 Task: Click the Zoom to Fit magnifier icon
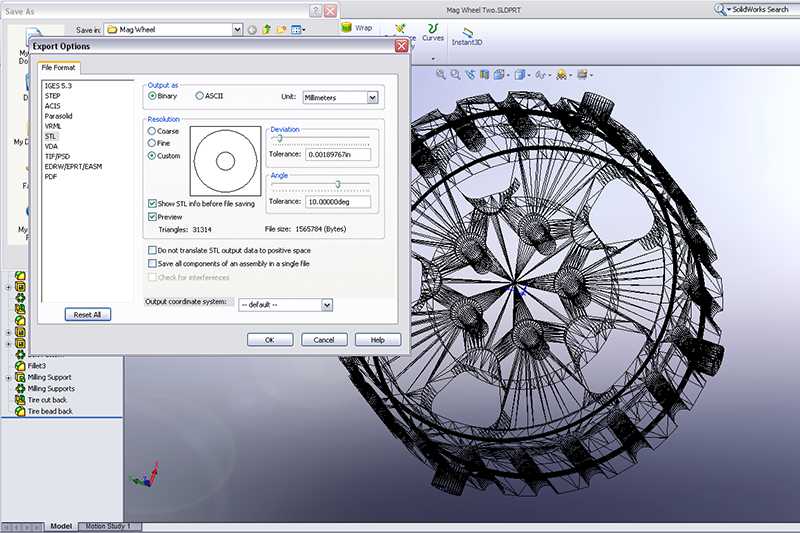441,74
